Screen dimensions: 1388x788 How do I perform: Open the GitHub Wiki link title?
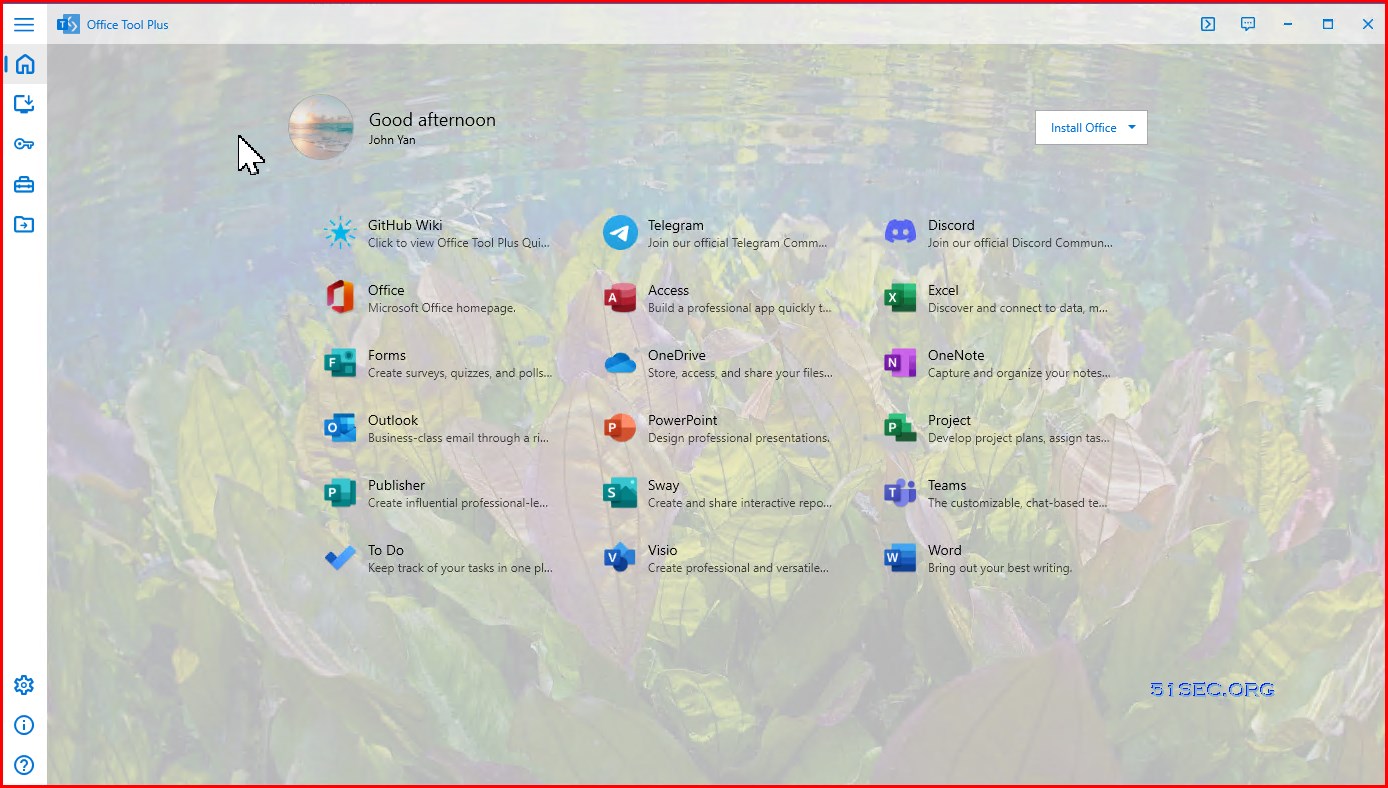point(405,225)
